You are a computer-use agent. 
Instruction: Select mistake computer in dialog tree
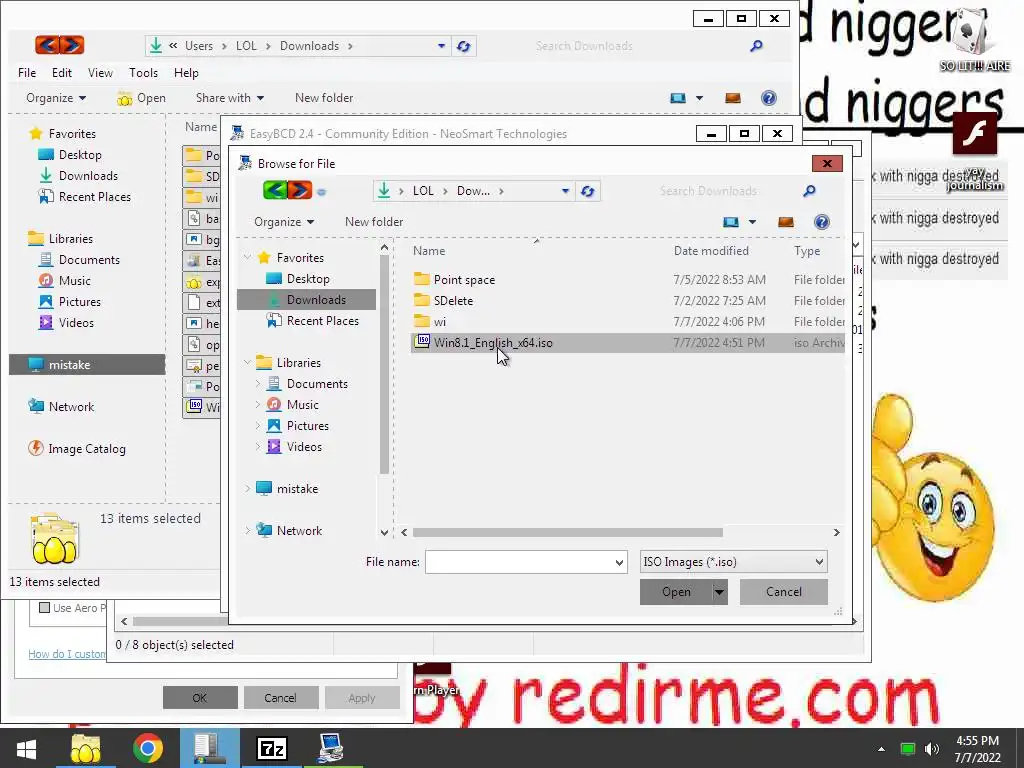click(x=297, y=488)
